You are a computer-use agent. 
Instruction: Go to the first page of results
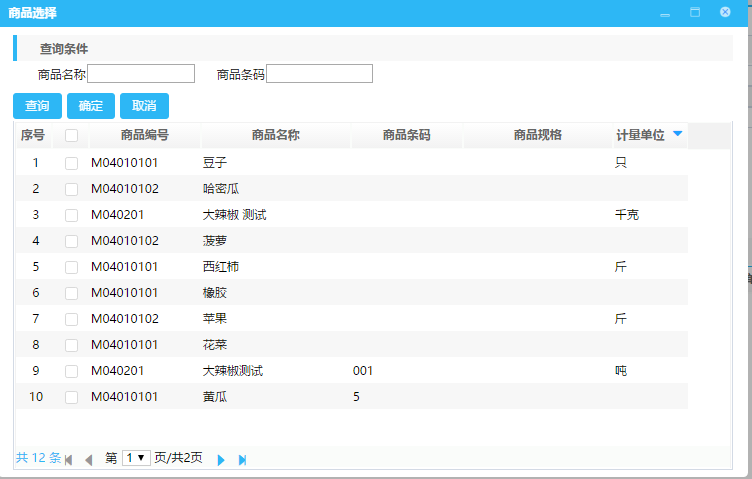pyautogui.click(x=69, y=460)
